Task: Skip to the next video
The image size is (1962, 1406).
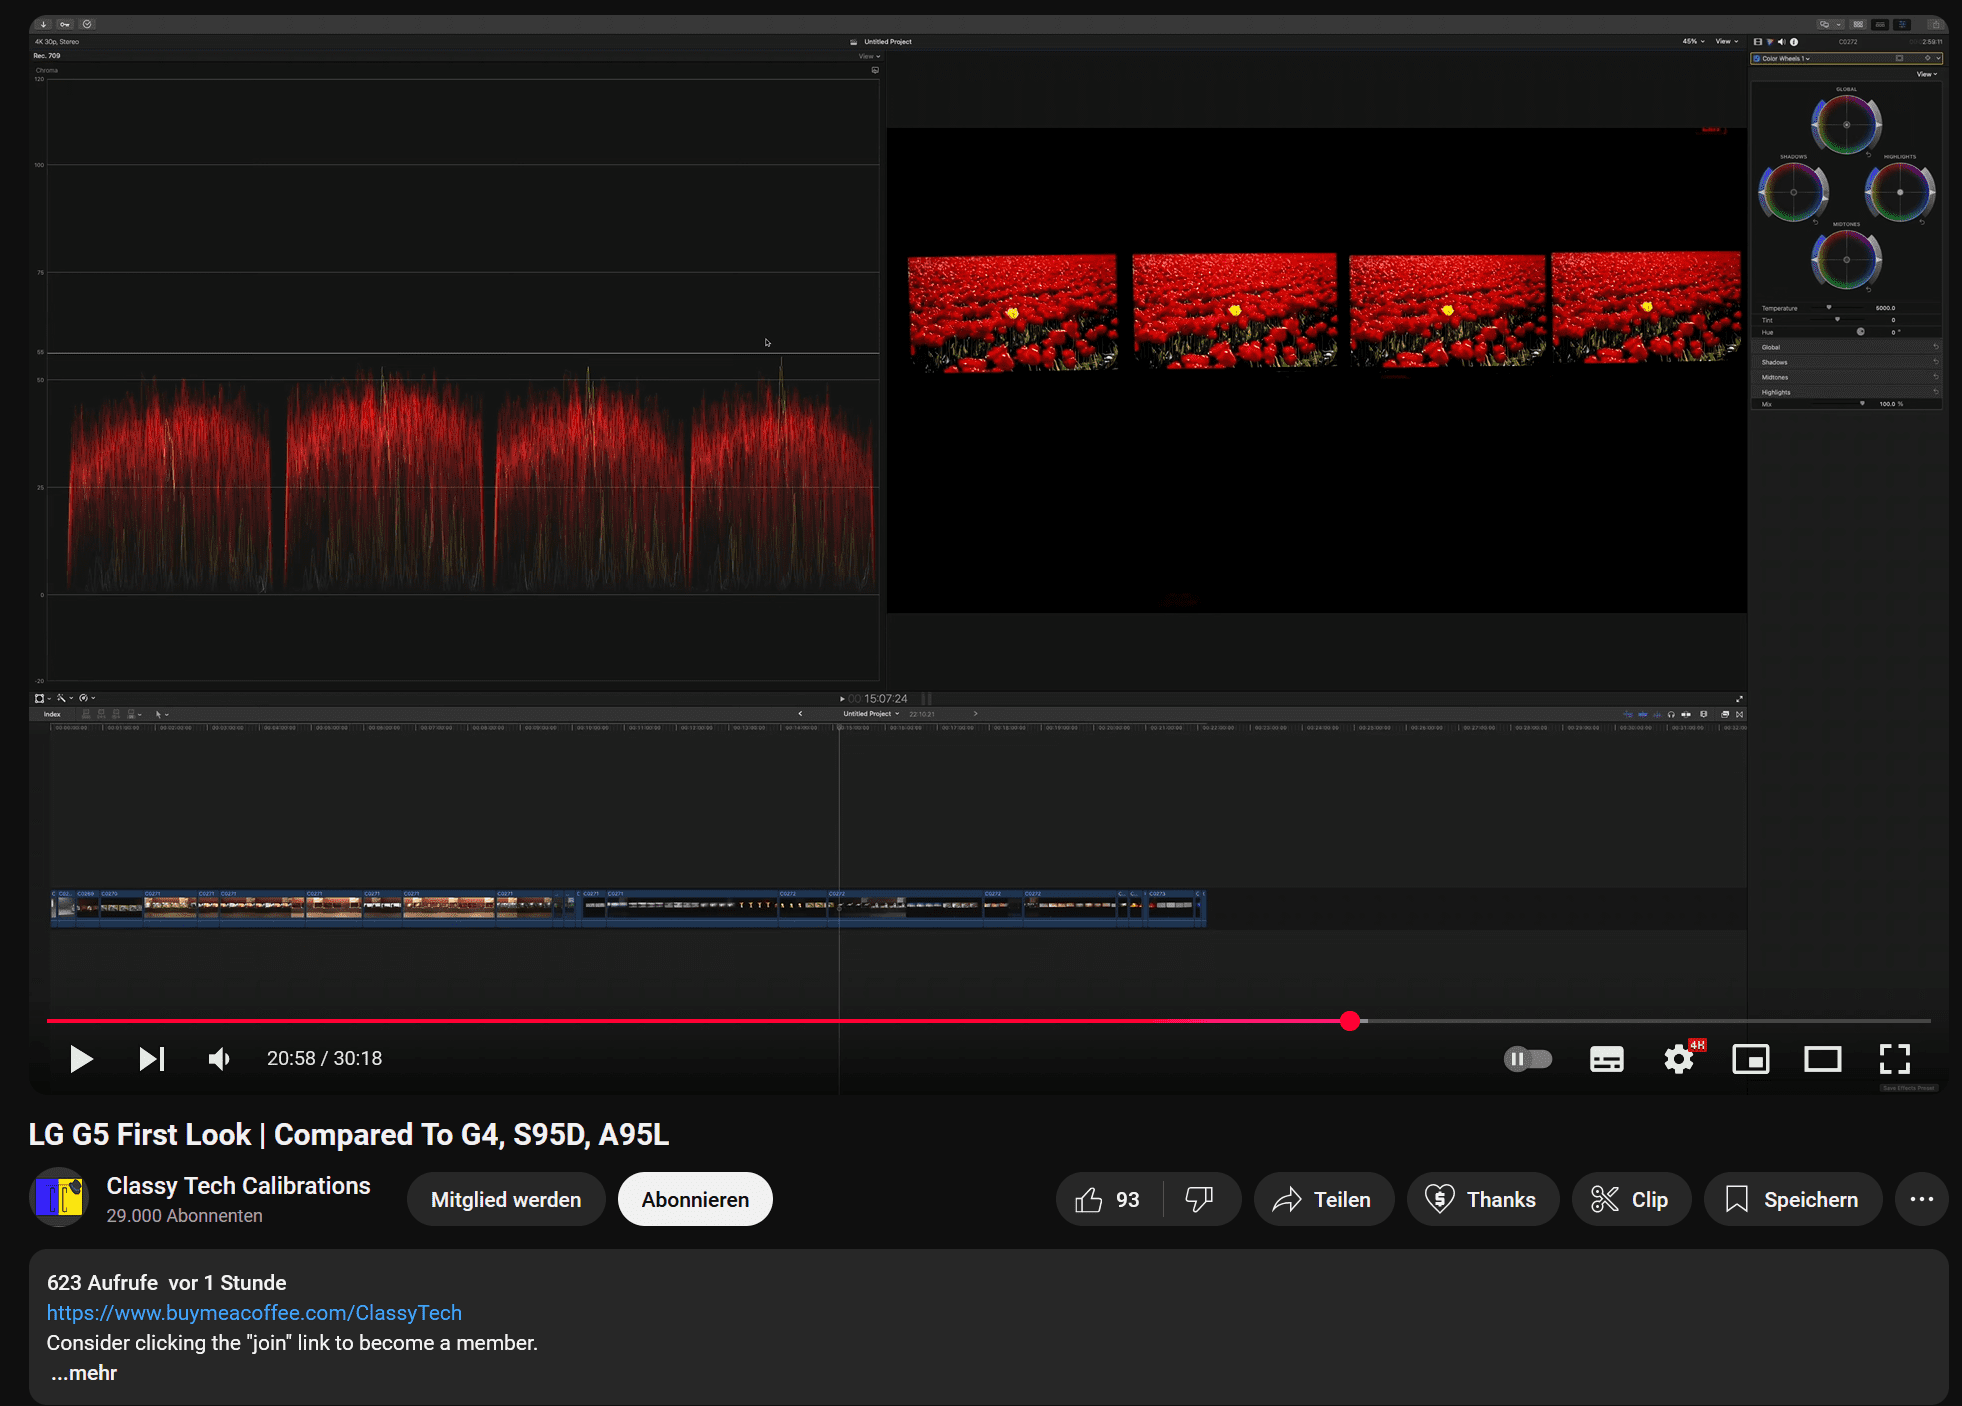Action: [x=152, y=1059]
